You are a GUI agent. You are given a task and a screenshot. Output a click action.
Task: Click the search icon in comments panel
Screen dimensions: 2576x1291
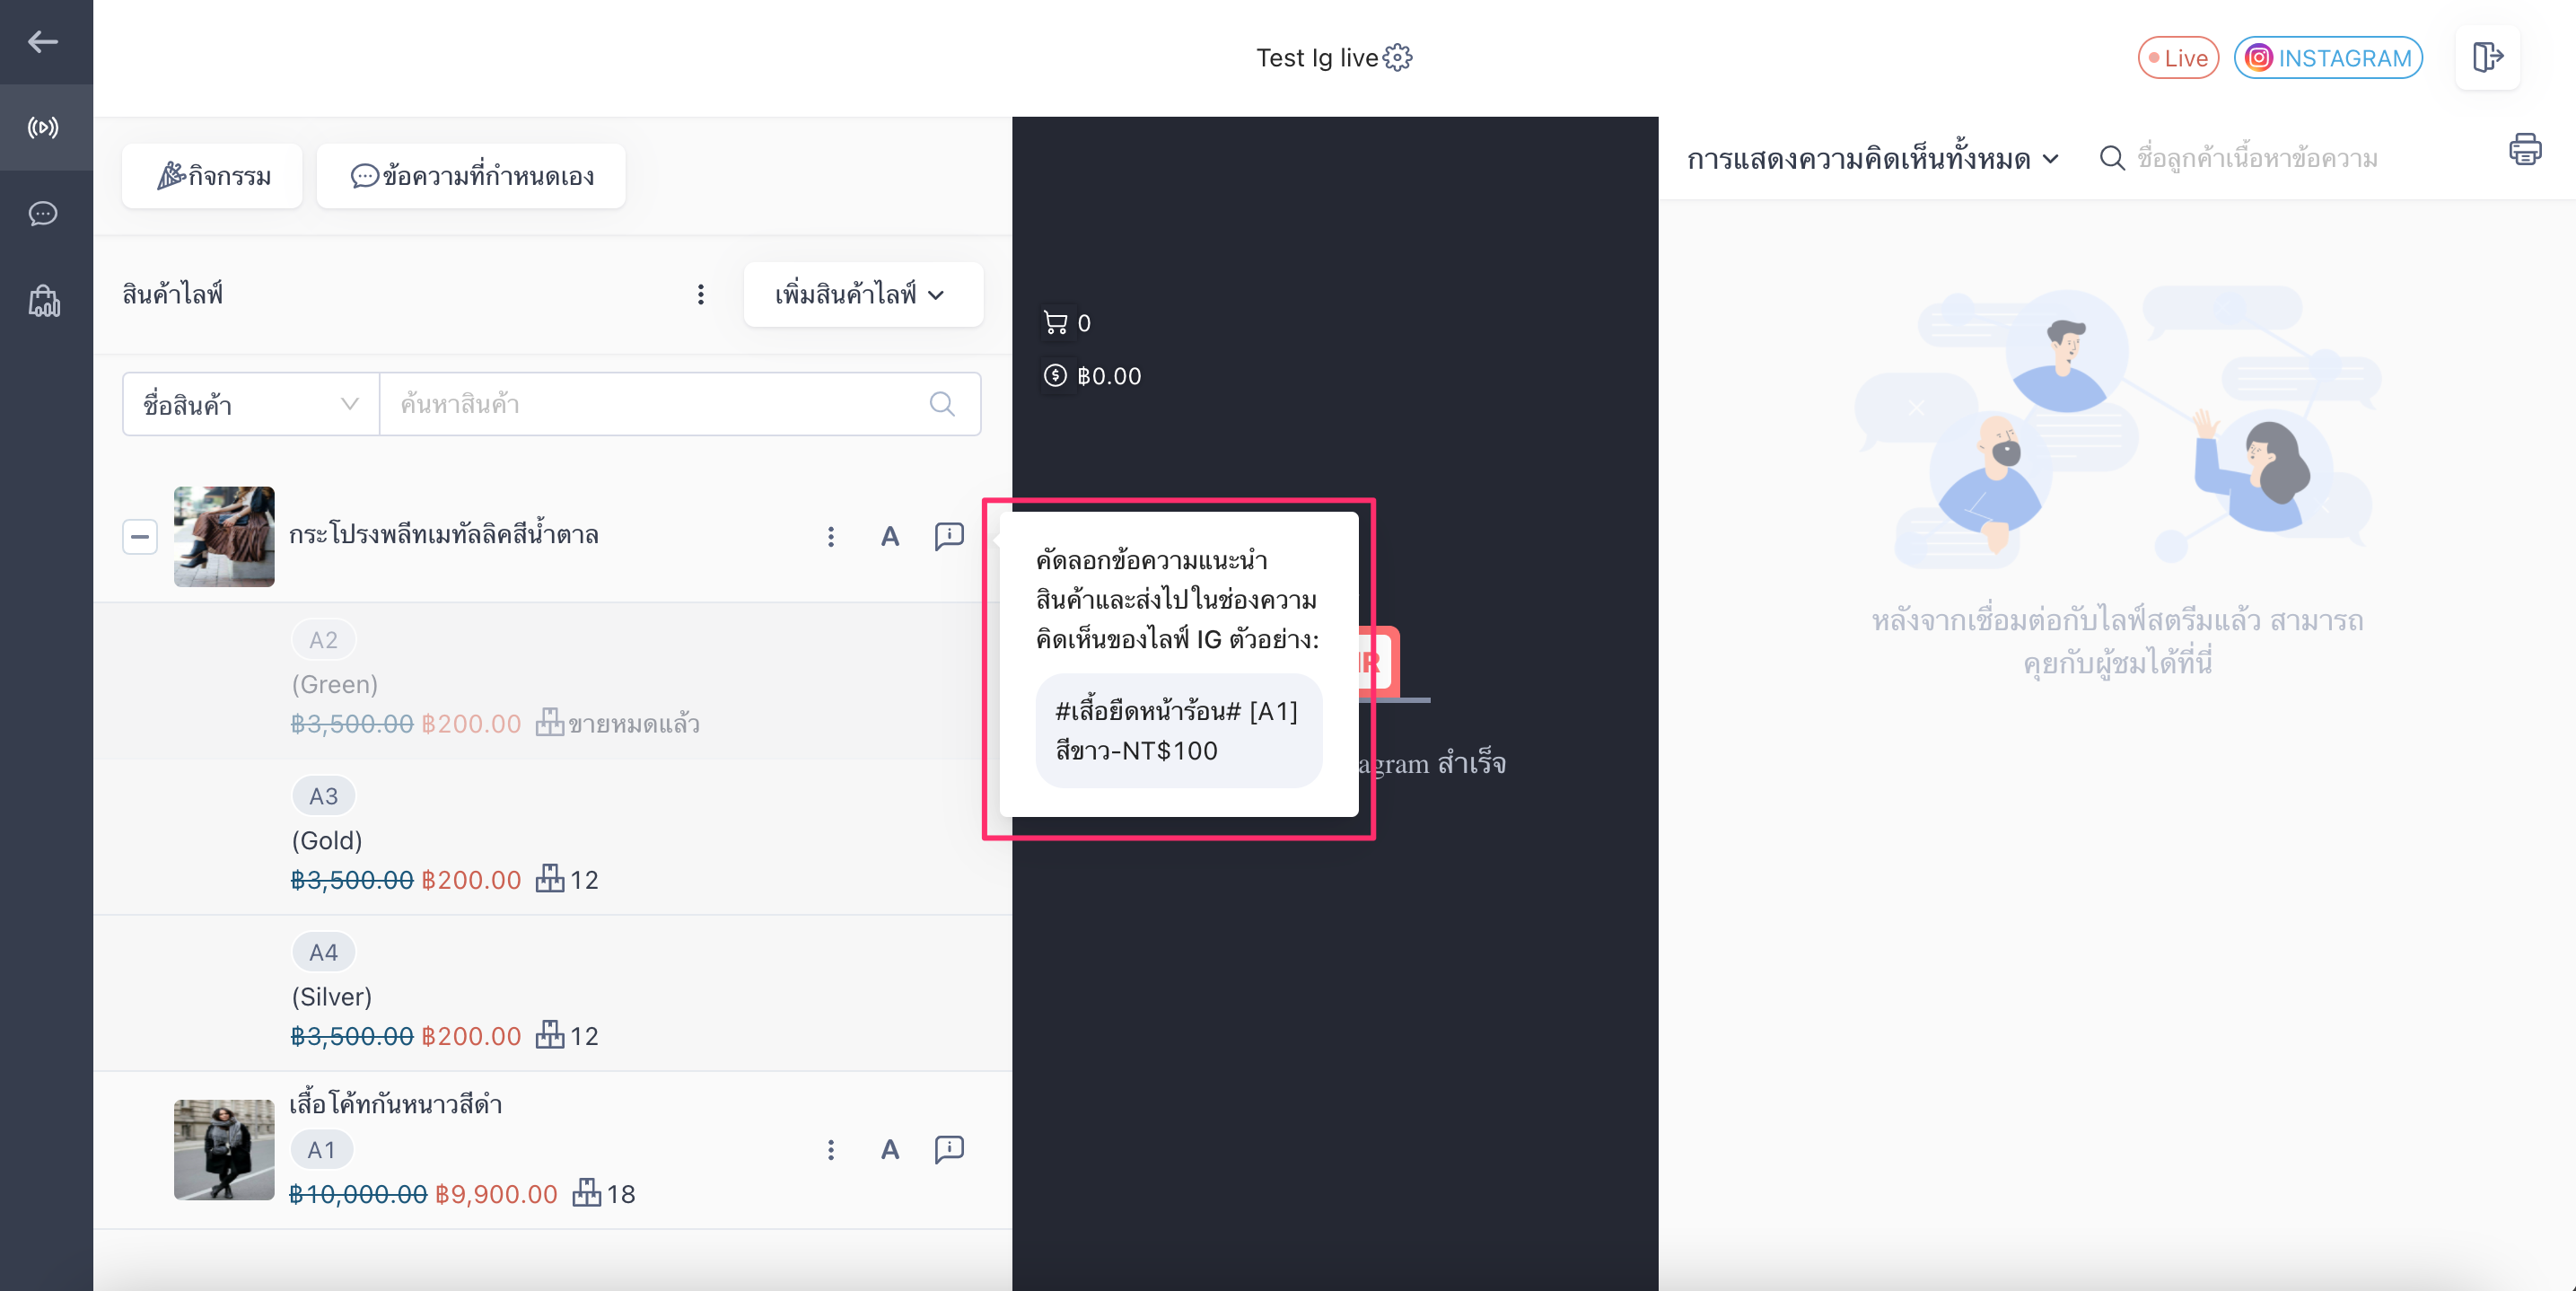click(x=2111, y=158)
